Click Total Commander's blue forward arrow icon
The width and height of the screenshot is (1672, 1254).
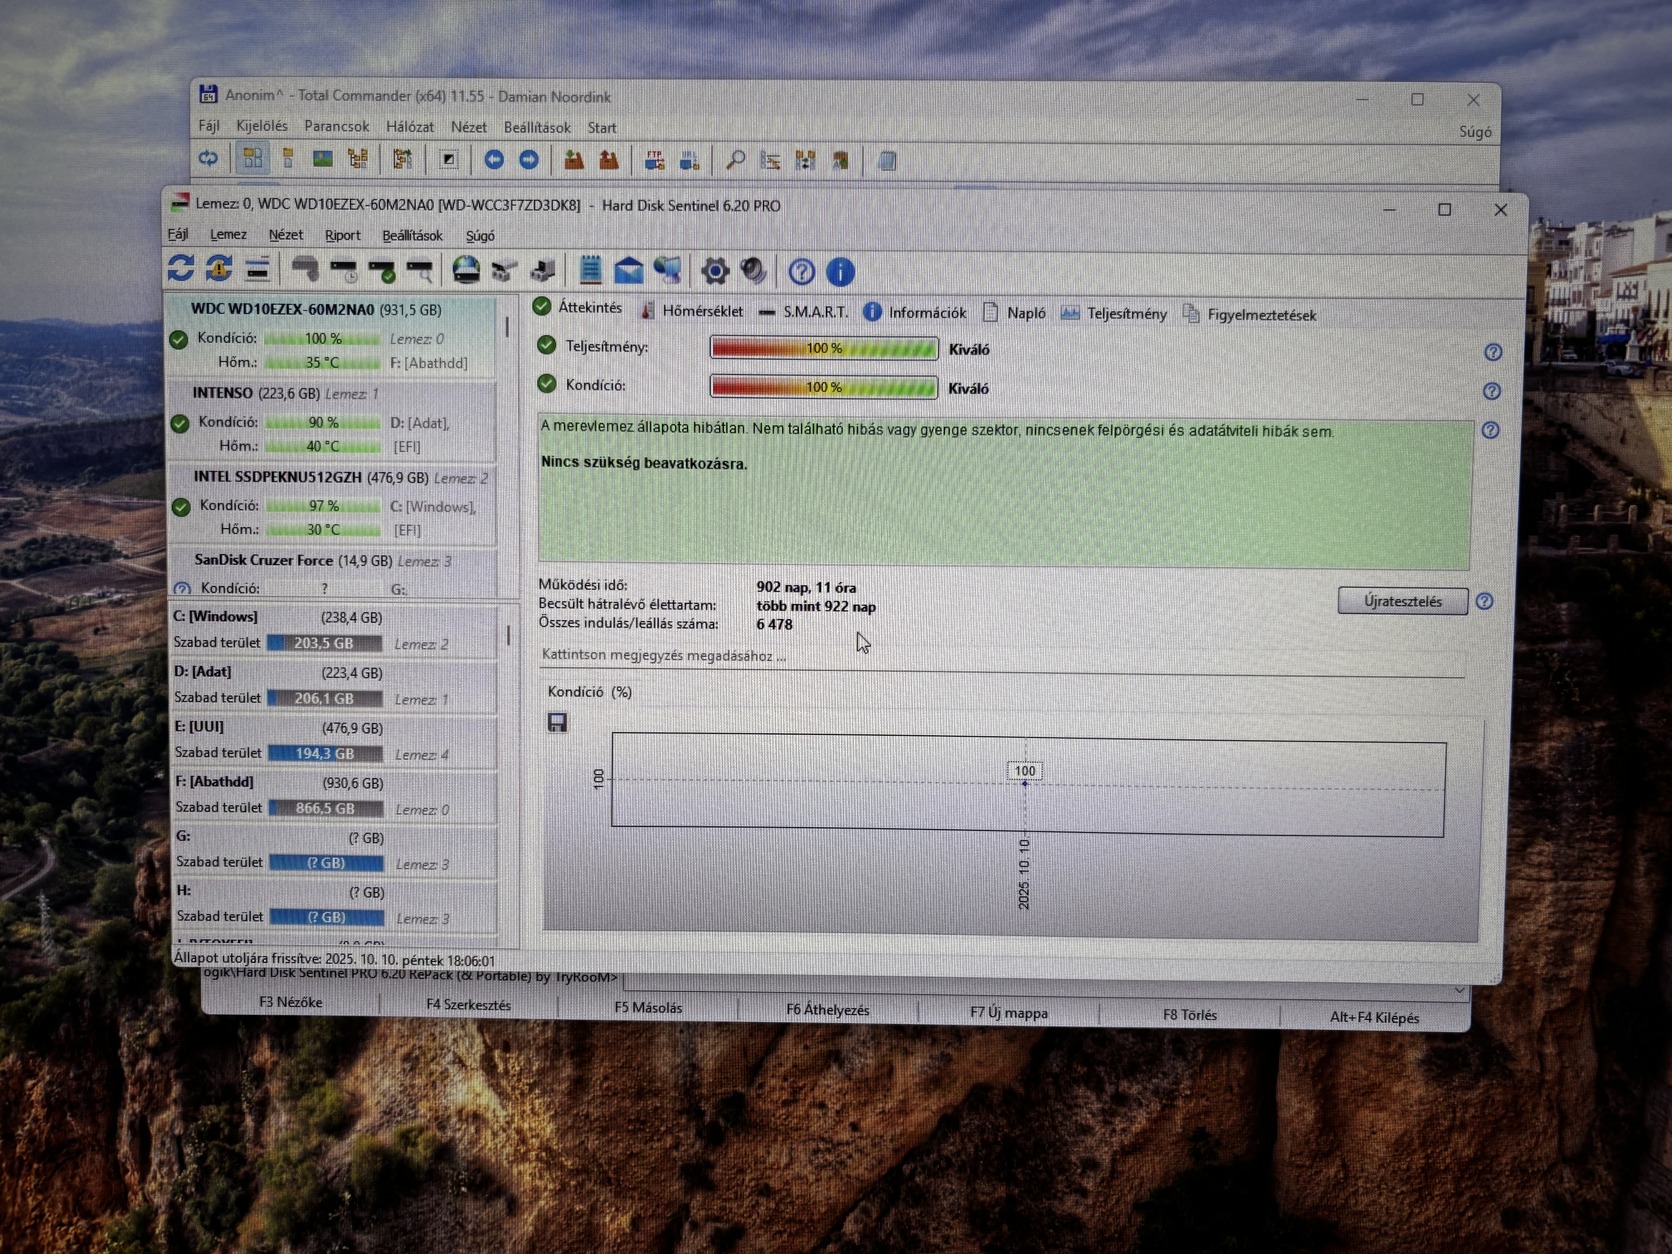[529, 160]
